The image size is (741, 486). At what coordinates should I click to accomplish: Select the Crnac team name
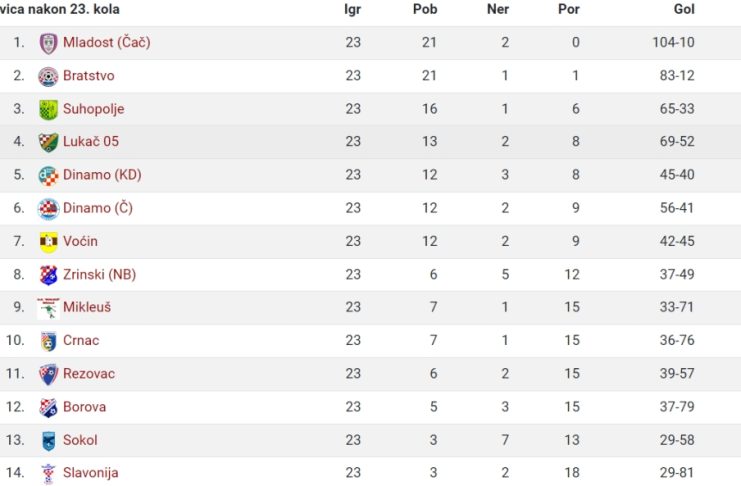[81, 340]
